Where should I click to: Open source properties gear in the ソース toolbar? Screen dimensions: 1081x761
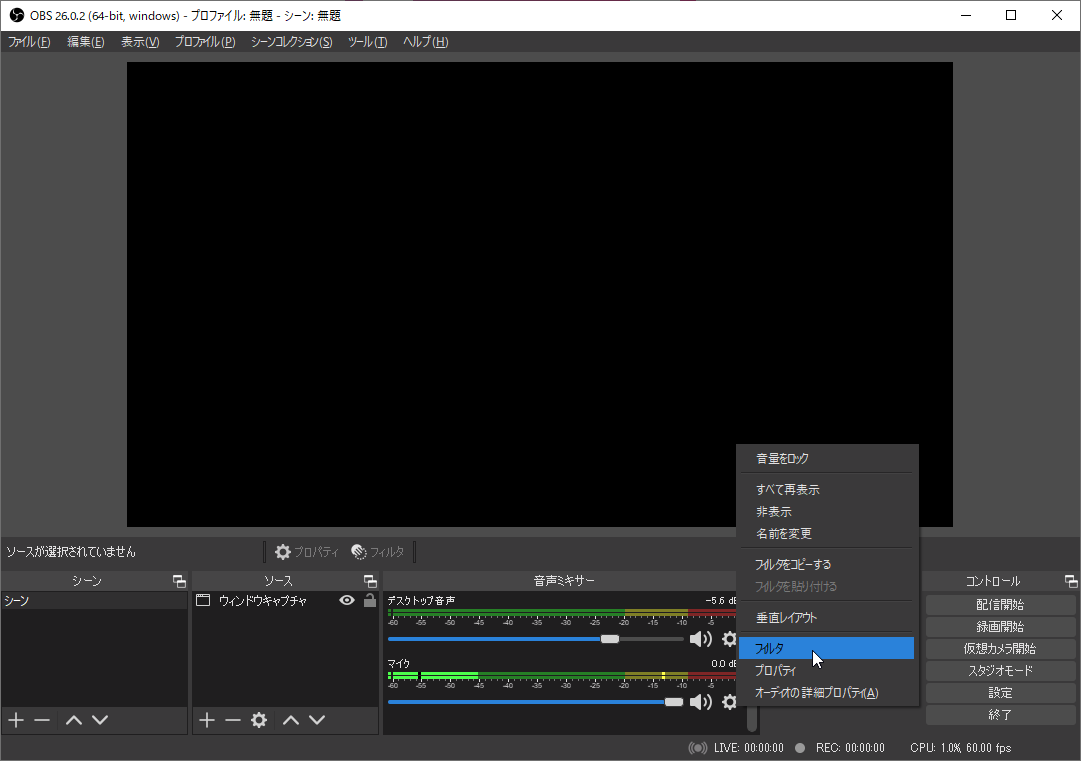coord(259,720)
